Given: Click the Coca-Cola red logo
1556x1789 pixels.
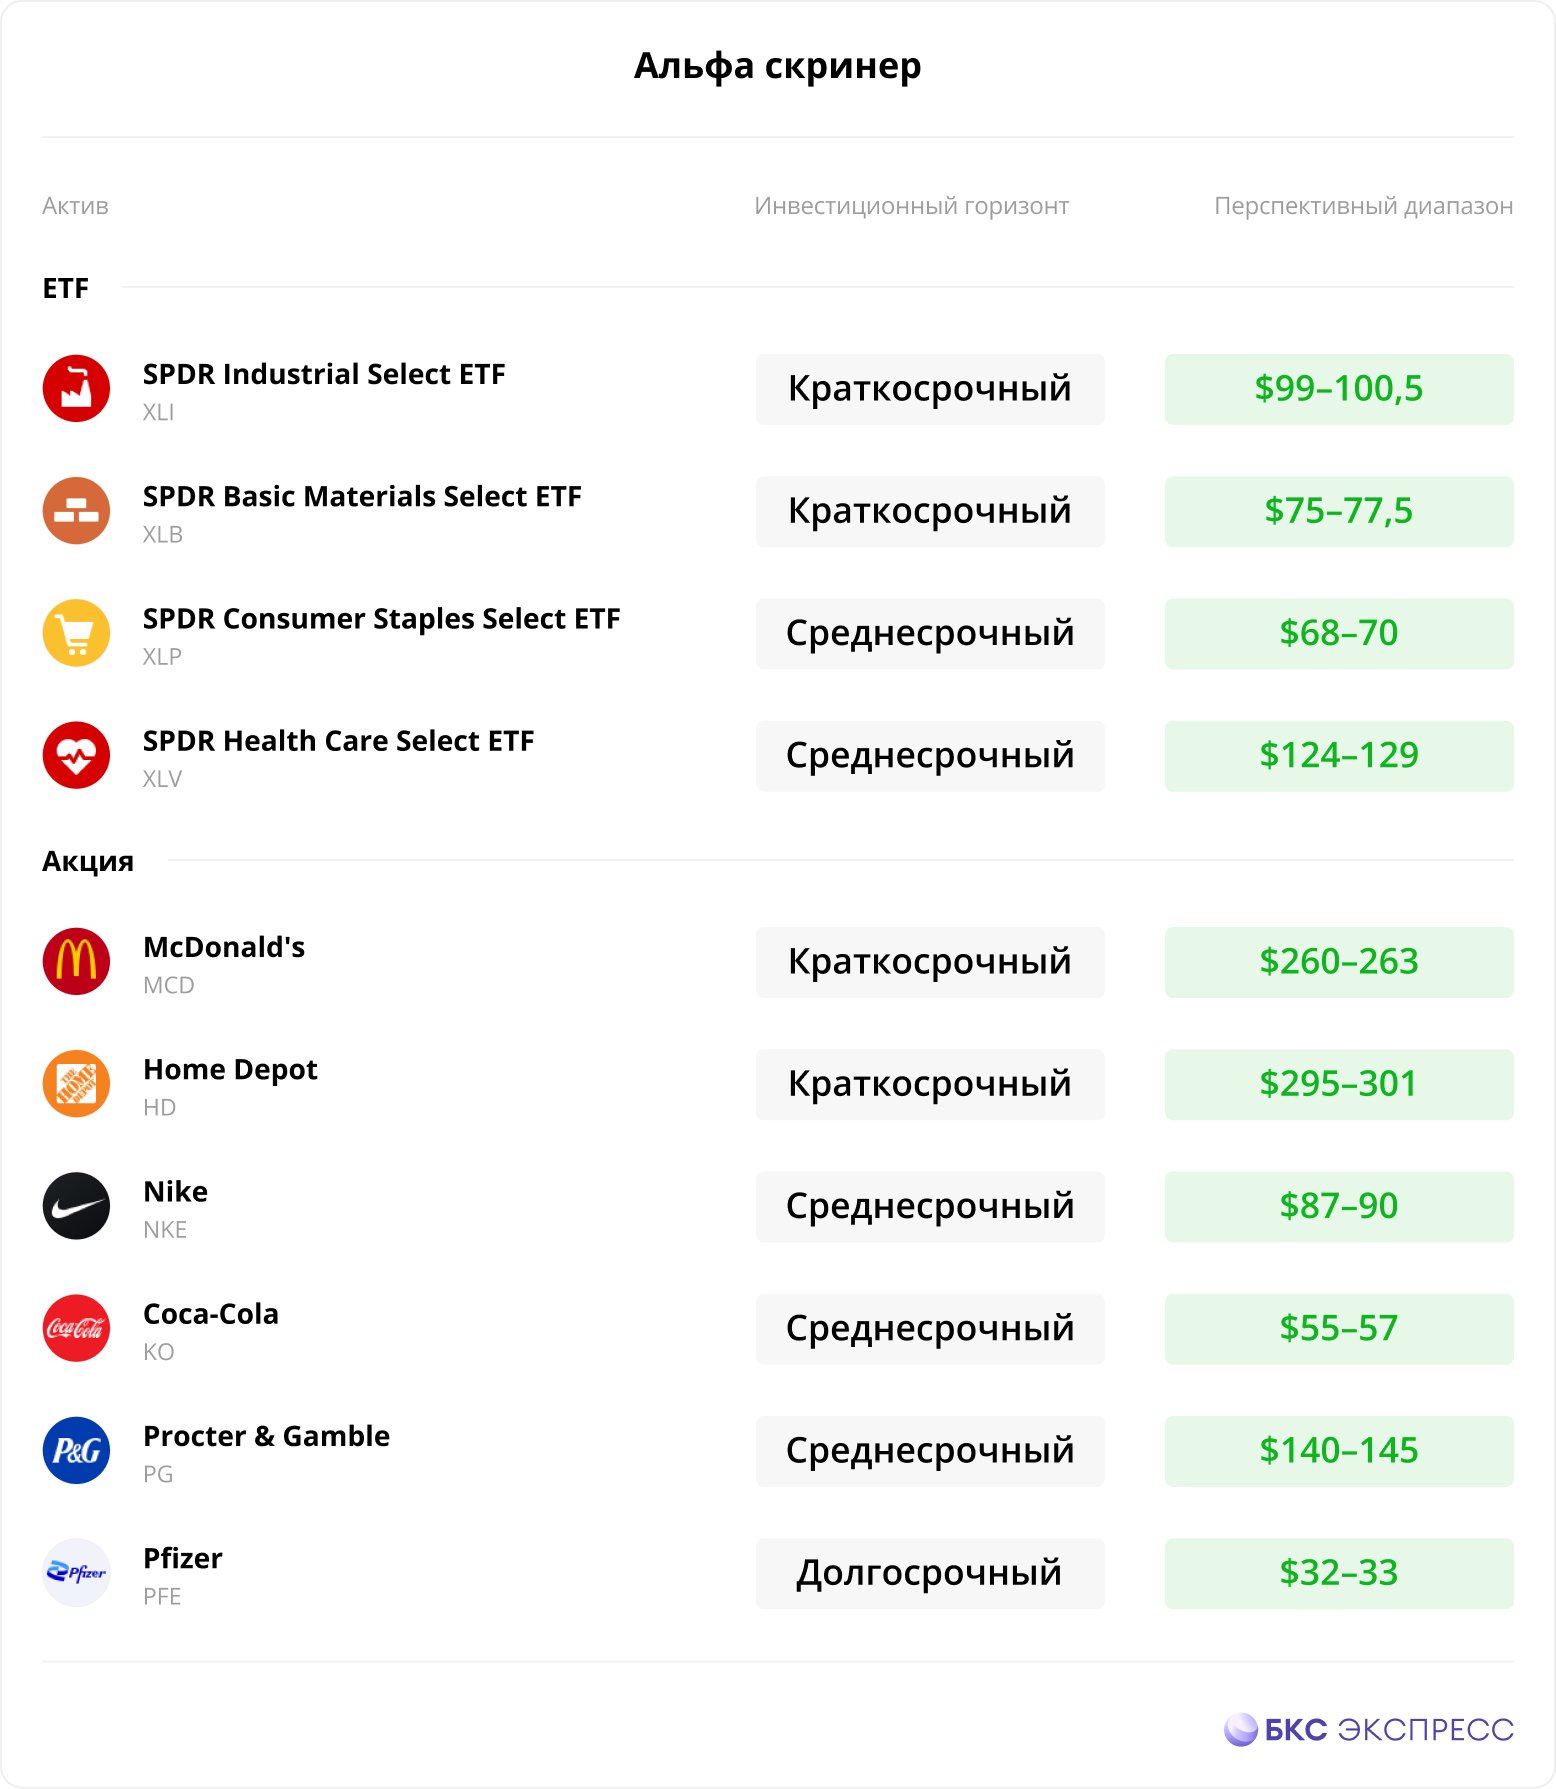Looking at the screenshot, I should point(76,1328).
